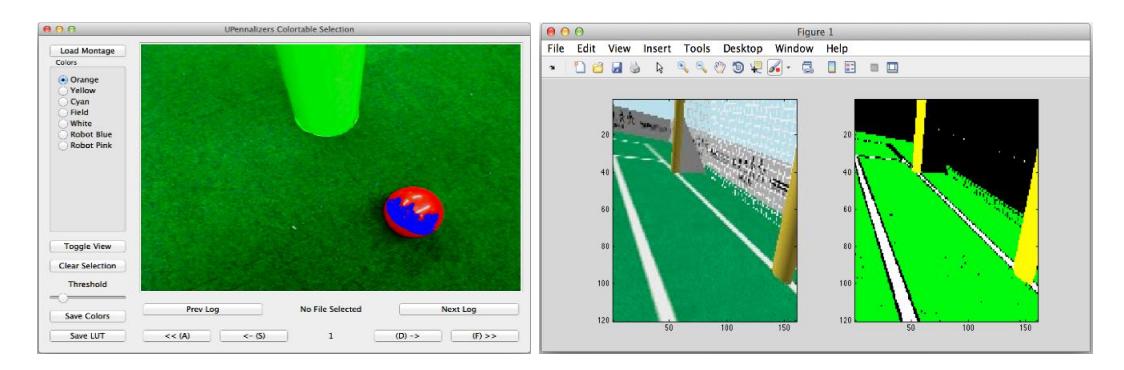Image resolution: width=1124 pixels, height=370 pixels.
Task: Open the Window menu in Figure 1
Action: 794,49
